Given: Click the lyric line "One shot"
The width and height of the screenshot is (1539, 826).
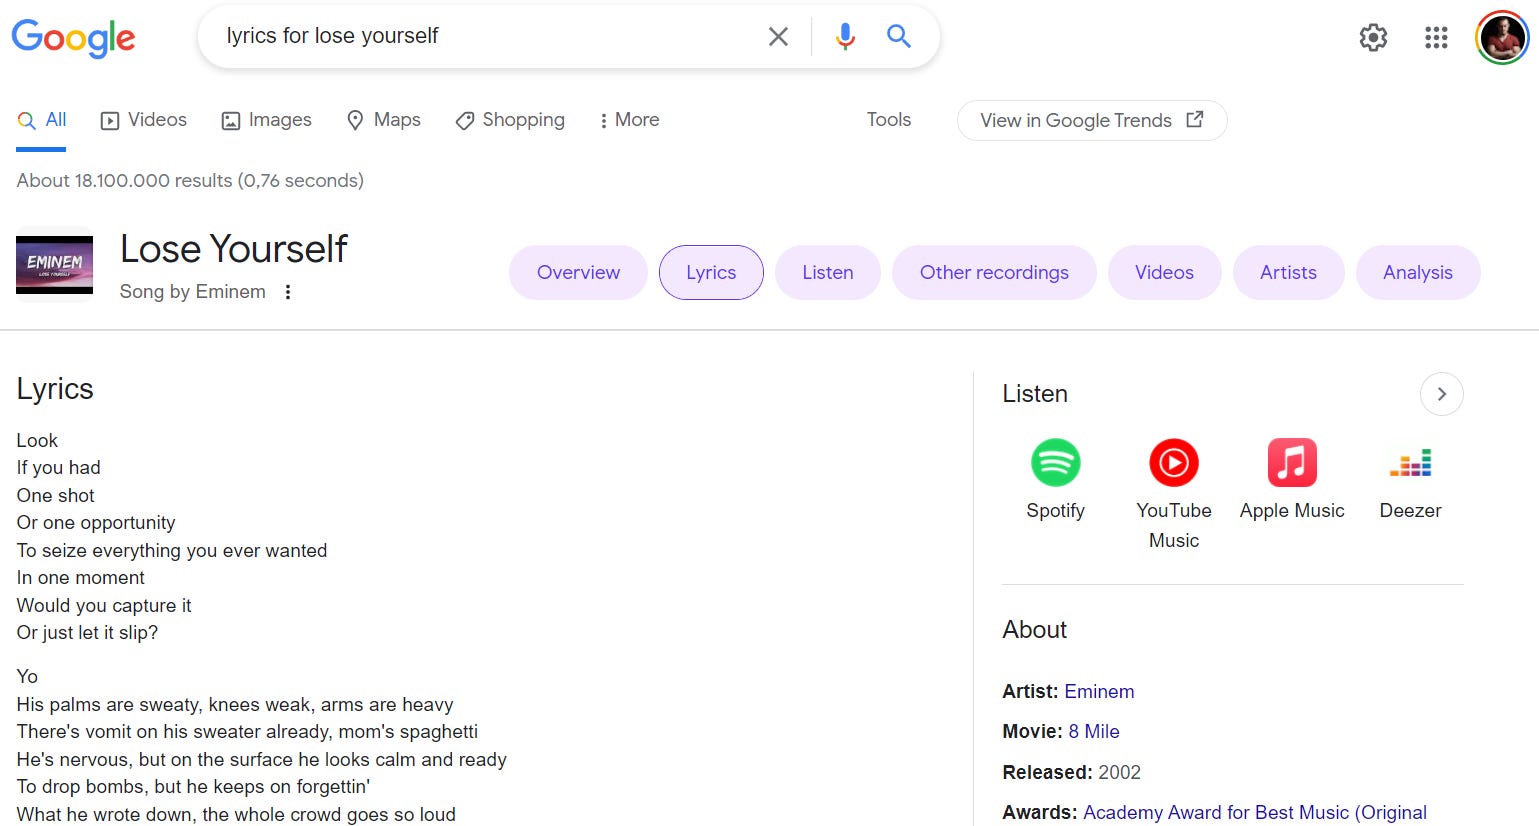Looking at the screenshot, I should (x=55, y=496).
